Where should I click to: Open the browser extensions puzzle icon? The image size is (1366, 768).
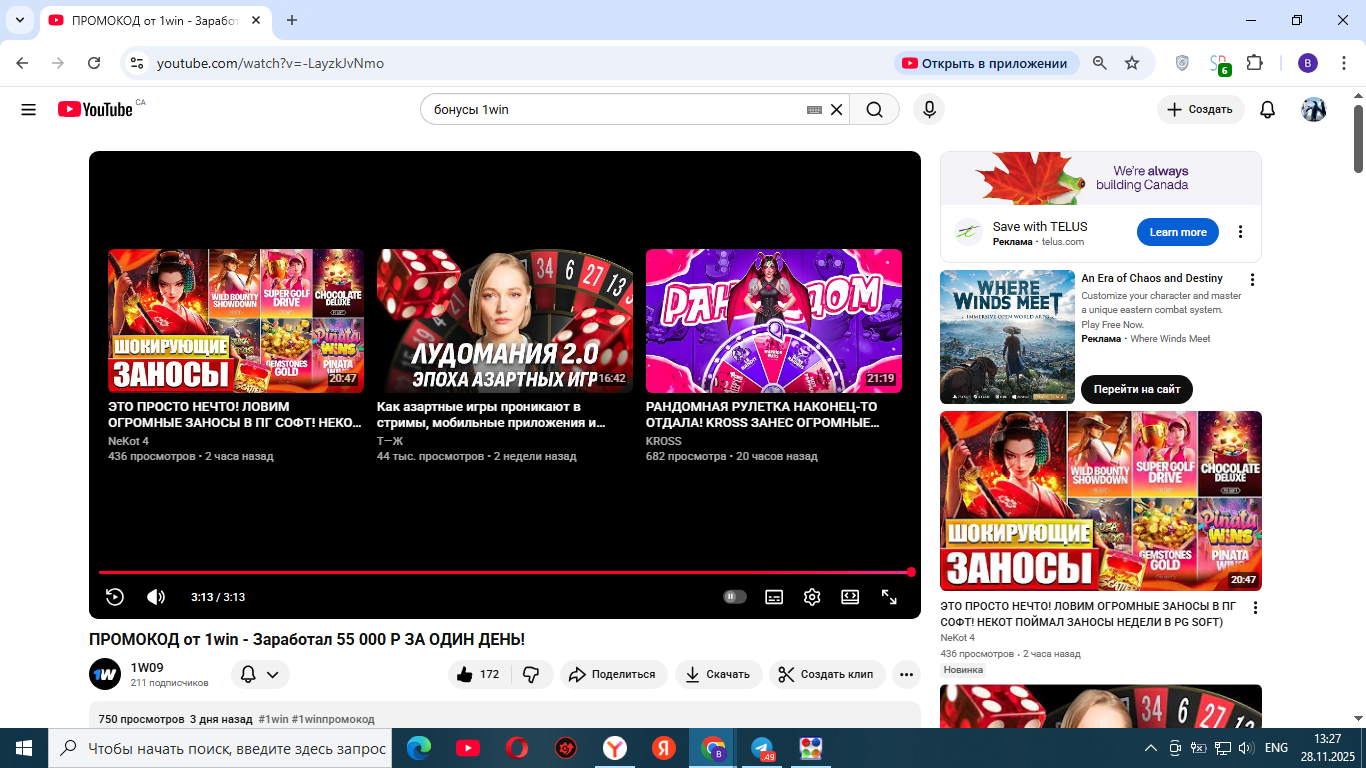pyautogui.click(x=1254, y=63)
